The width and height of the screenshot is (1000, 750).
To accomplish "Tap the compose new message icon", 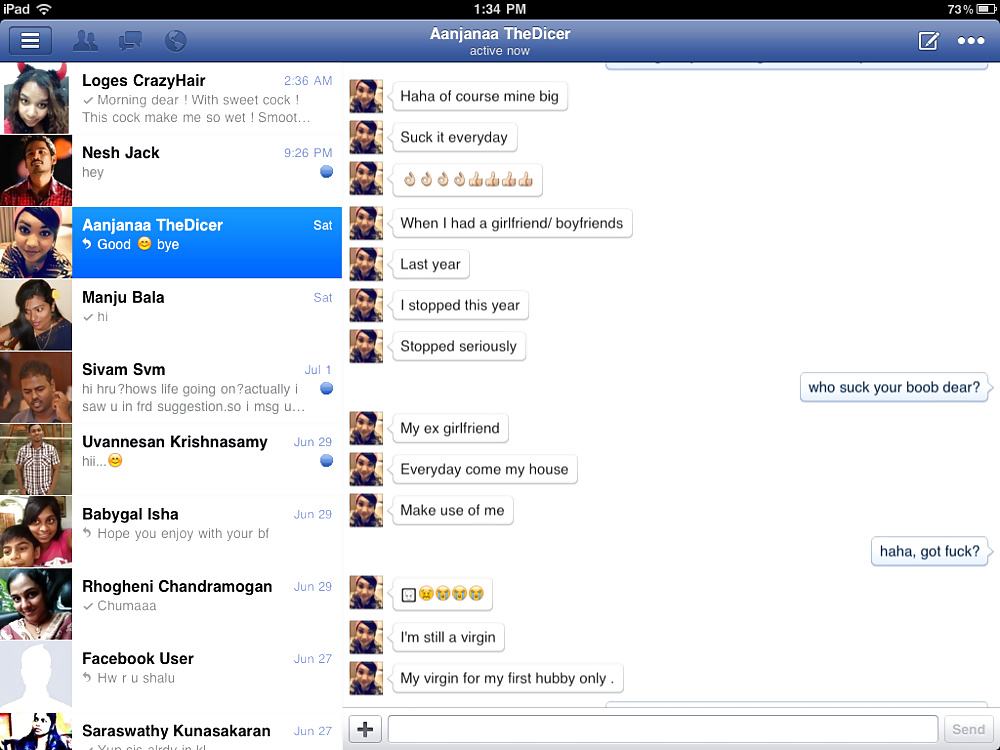I will pyautogui.click(x=928, y=41).
